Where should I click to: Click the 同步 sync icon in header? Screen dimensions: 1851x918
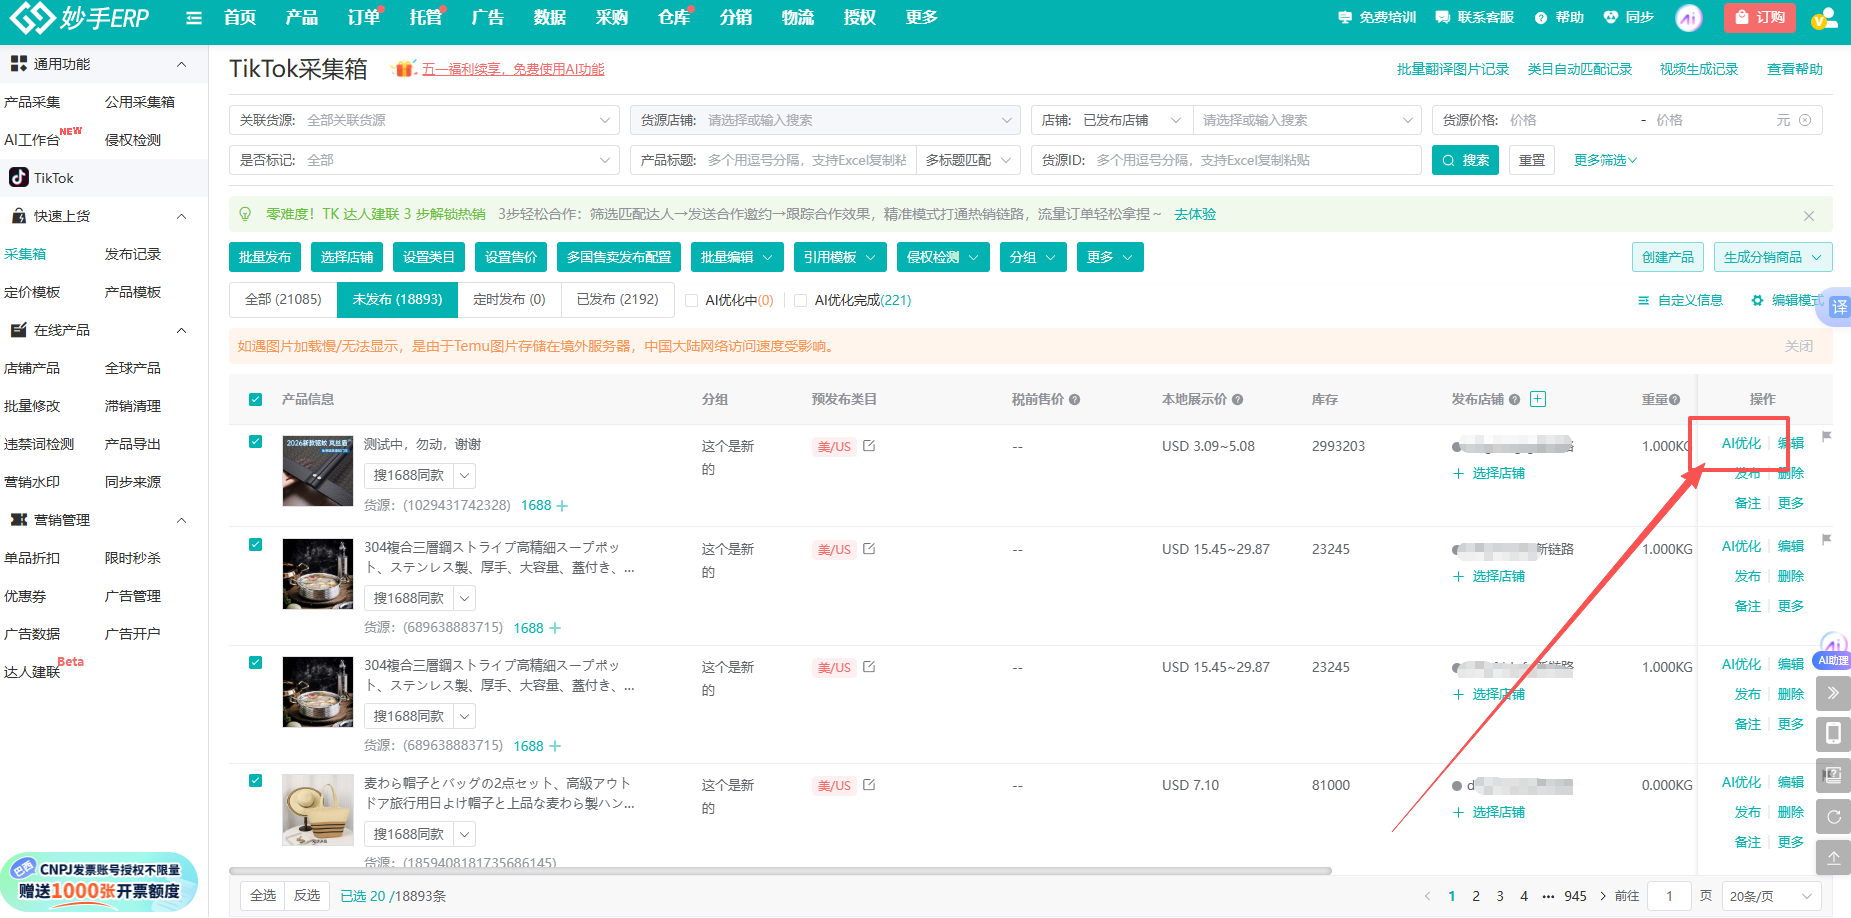point(1610,17)
